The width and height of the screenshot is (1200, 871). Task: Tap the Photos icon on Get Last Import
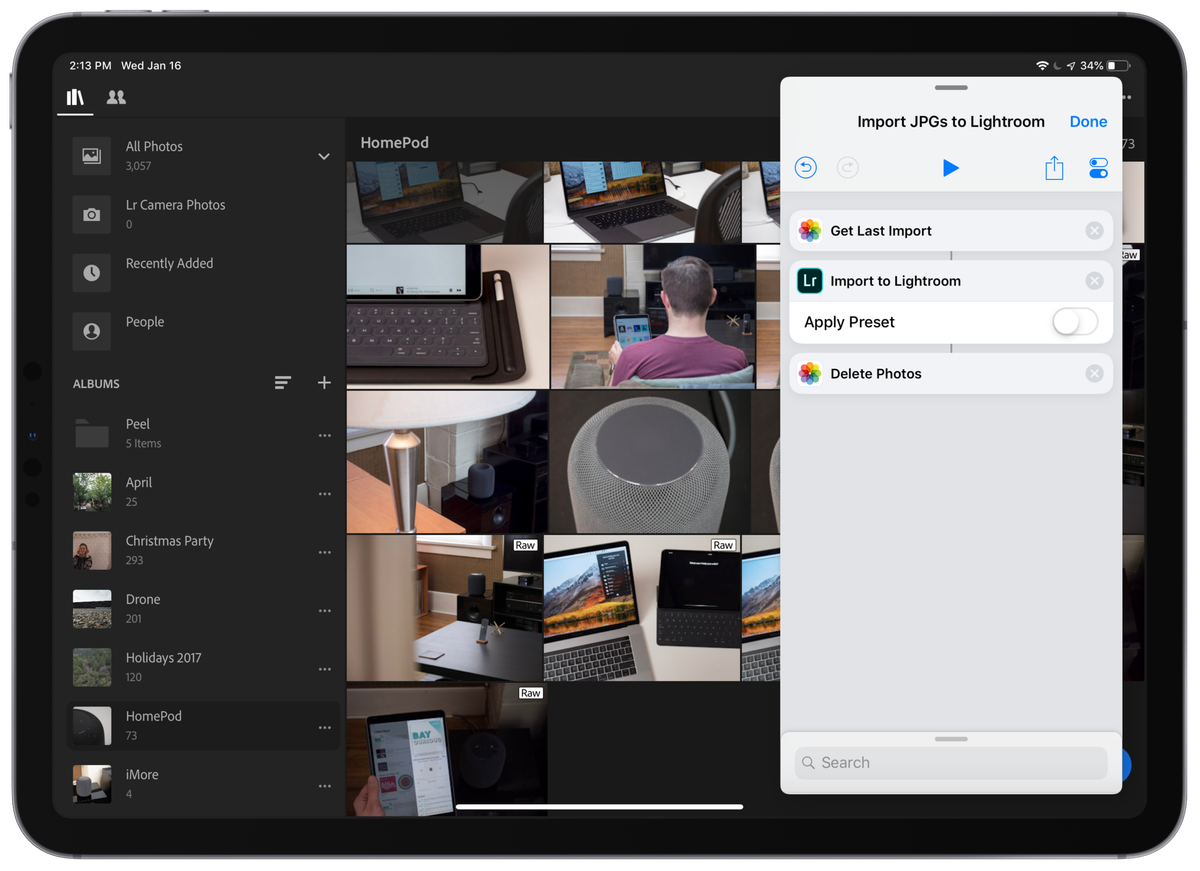point(810,230)
